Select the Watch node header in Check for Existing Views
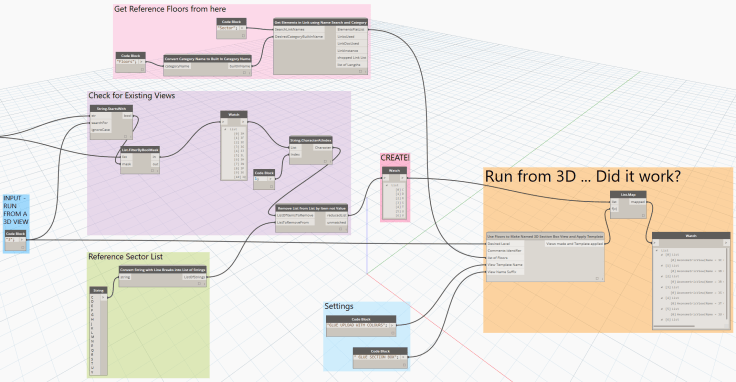Screen dimensions: 736x382 [234, 115]
